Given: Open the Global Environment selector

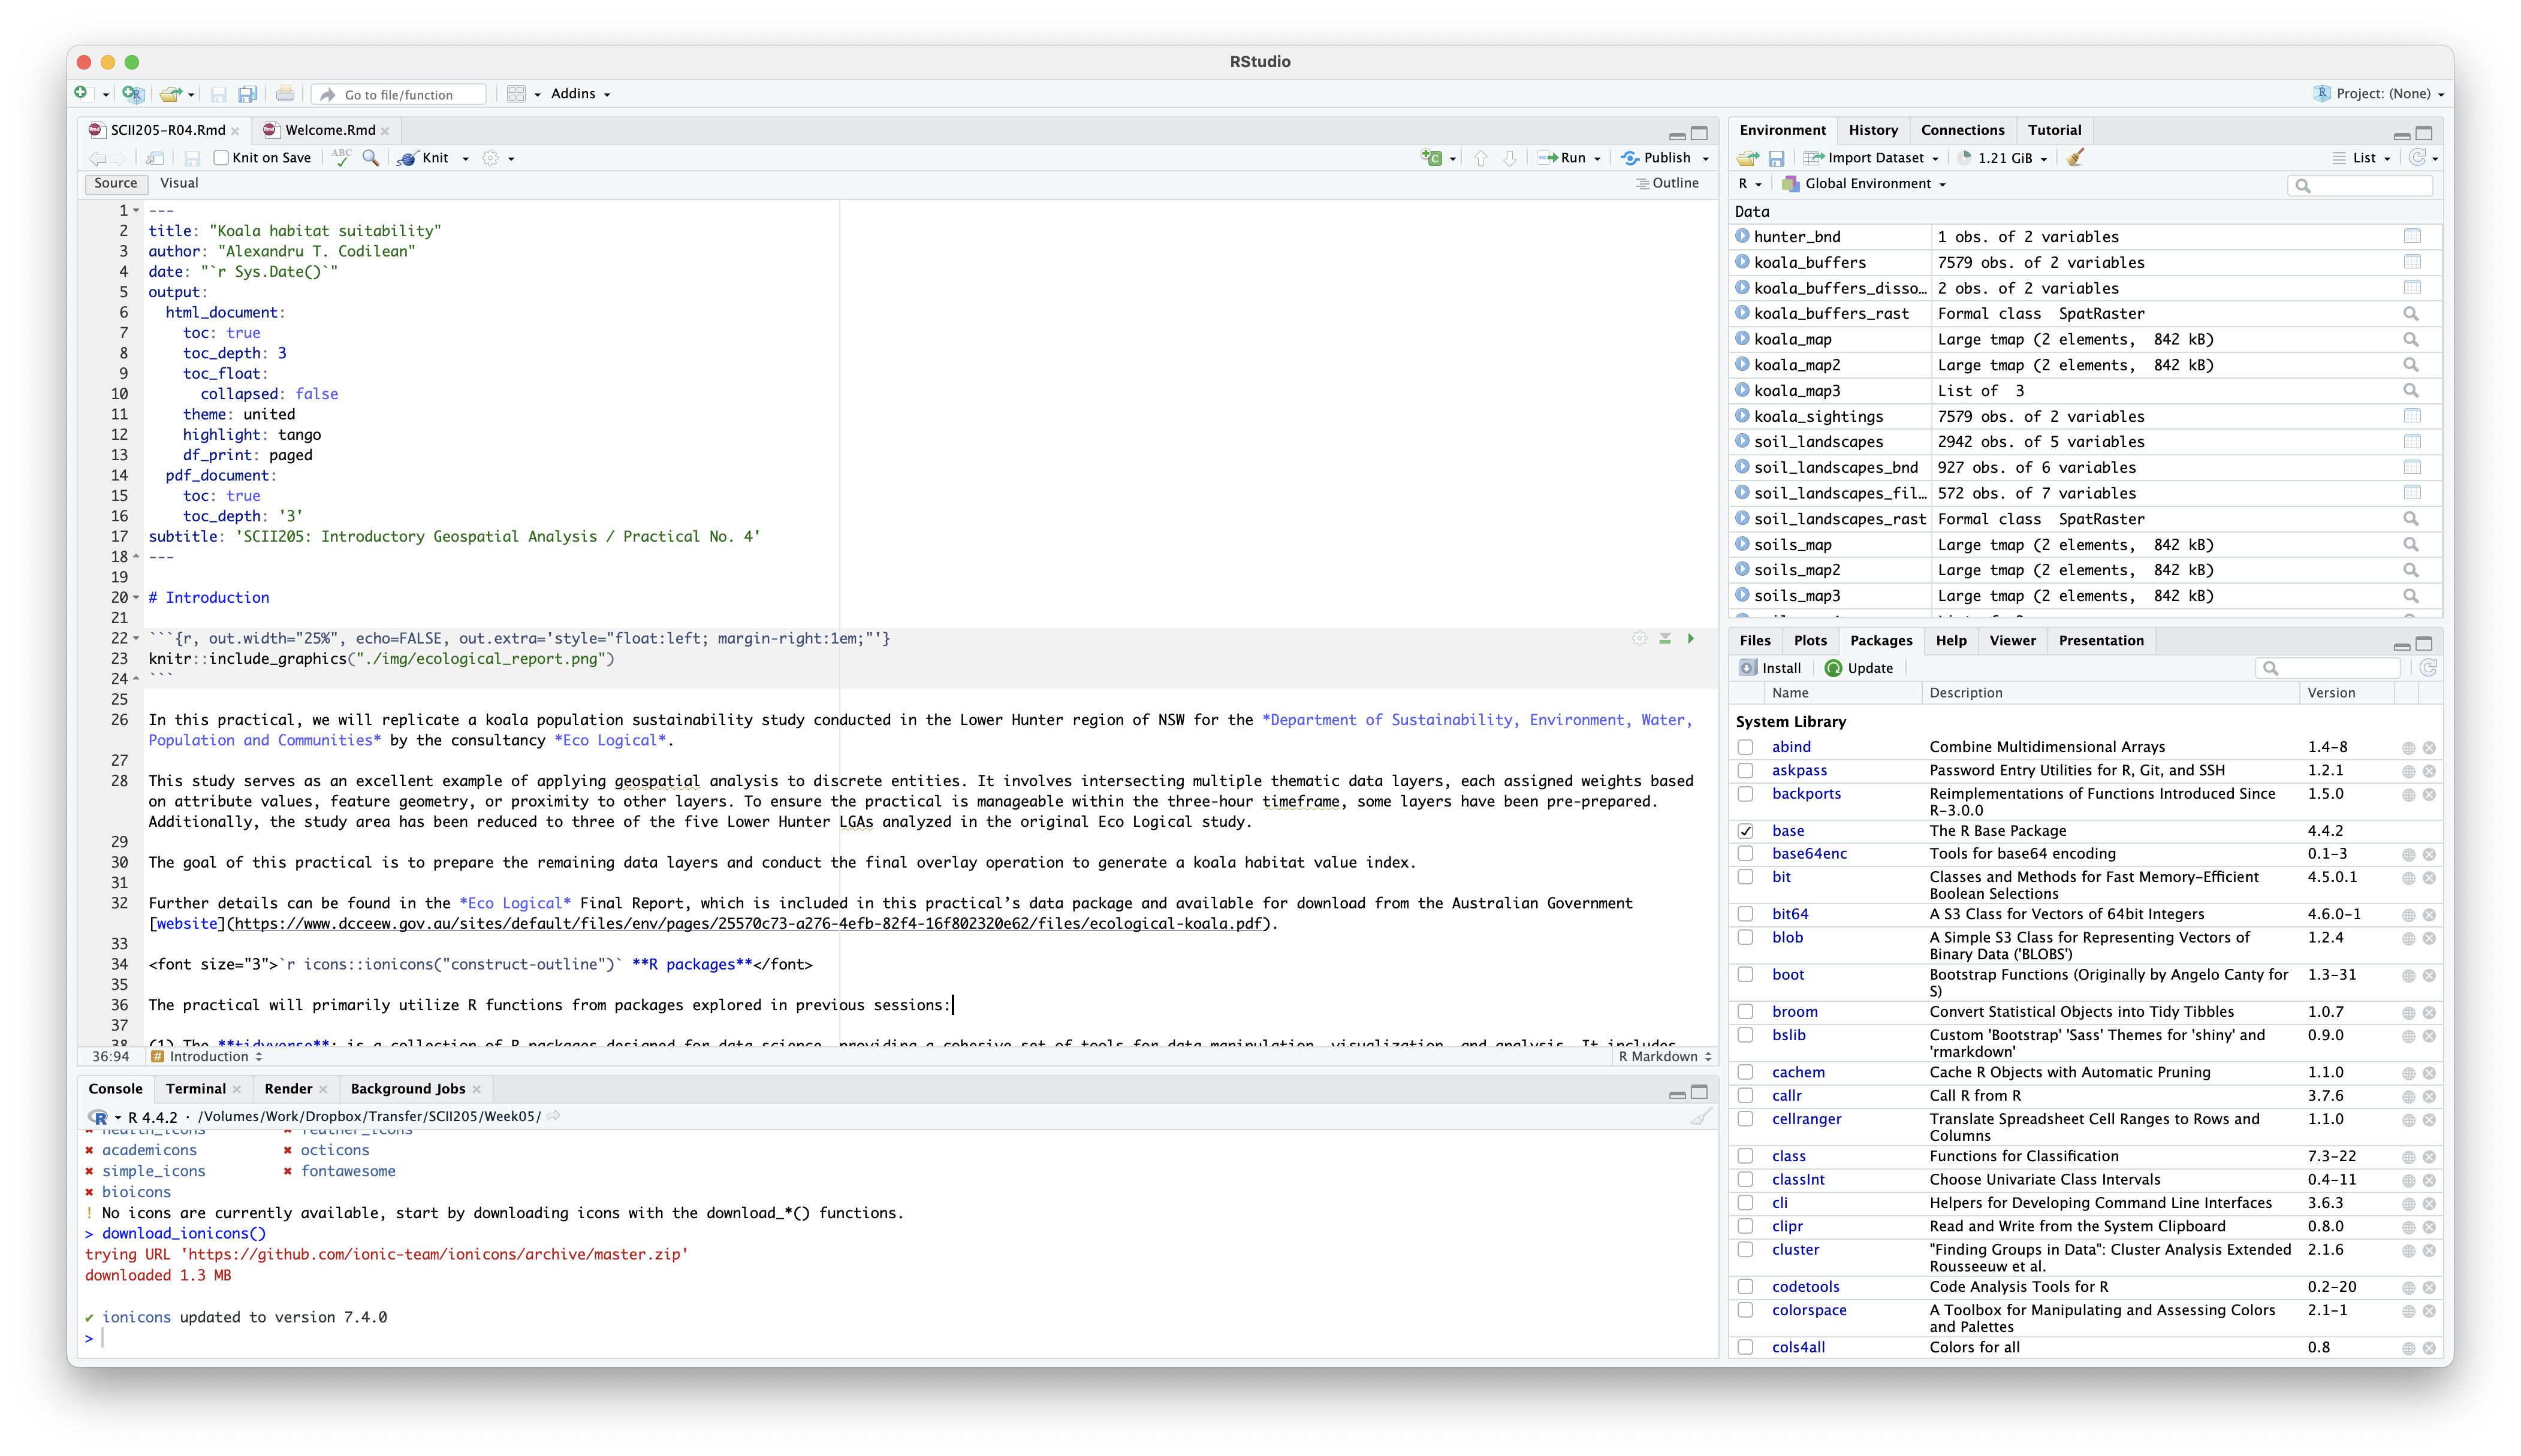Looking at the screenshot, I should tap(1864, 184).
